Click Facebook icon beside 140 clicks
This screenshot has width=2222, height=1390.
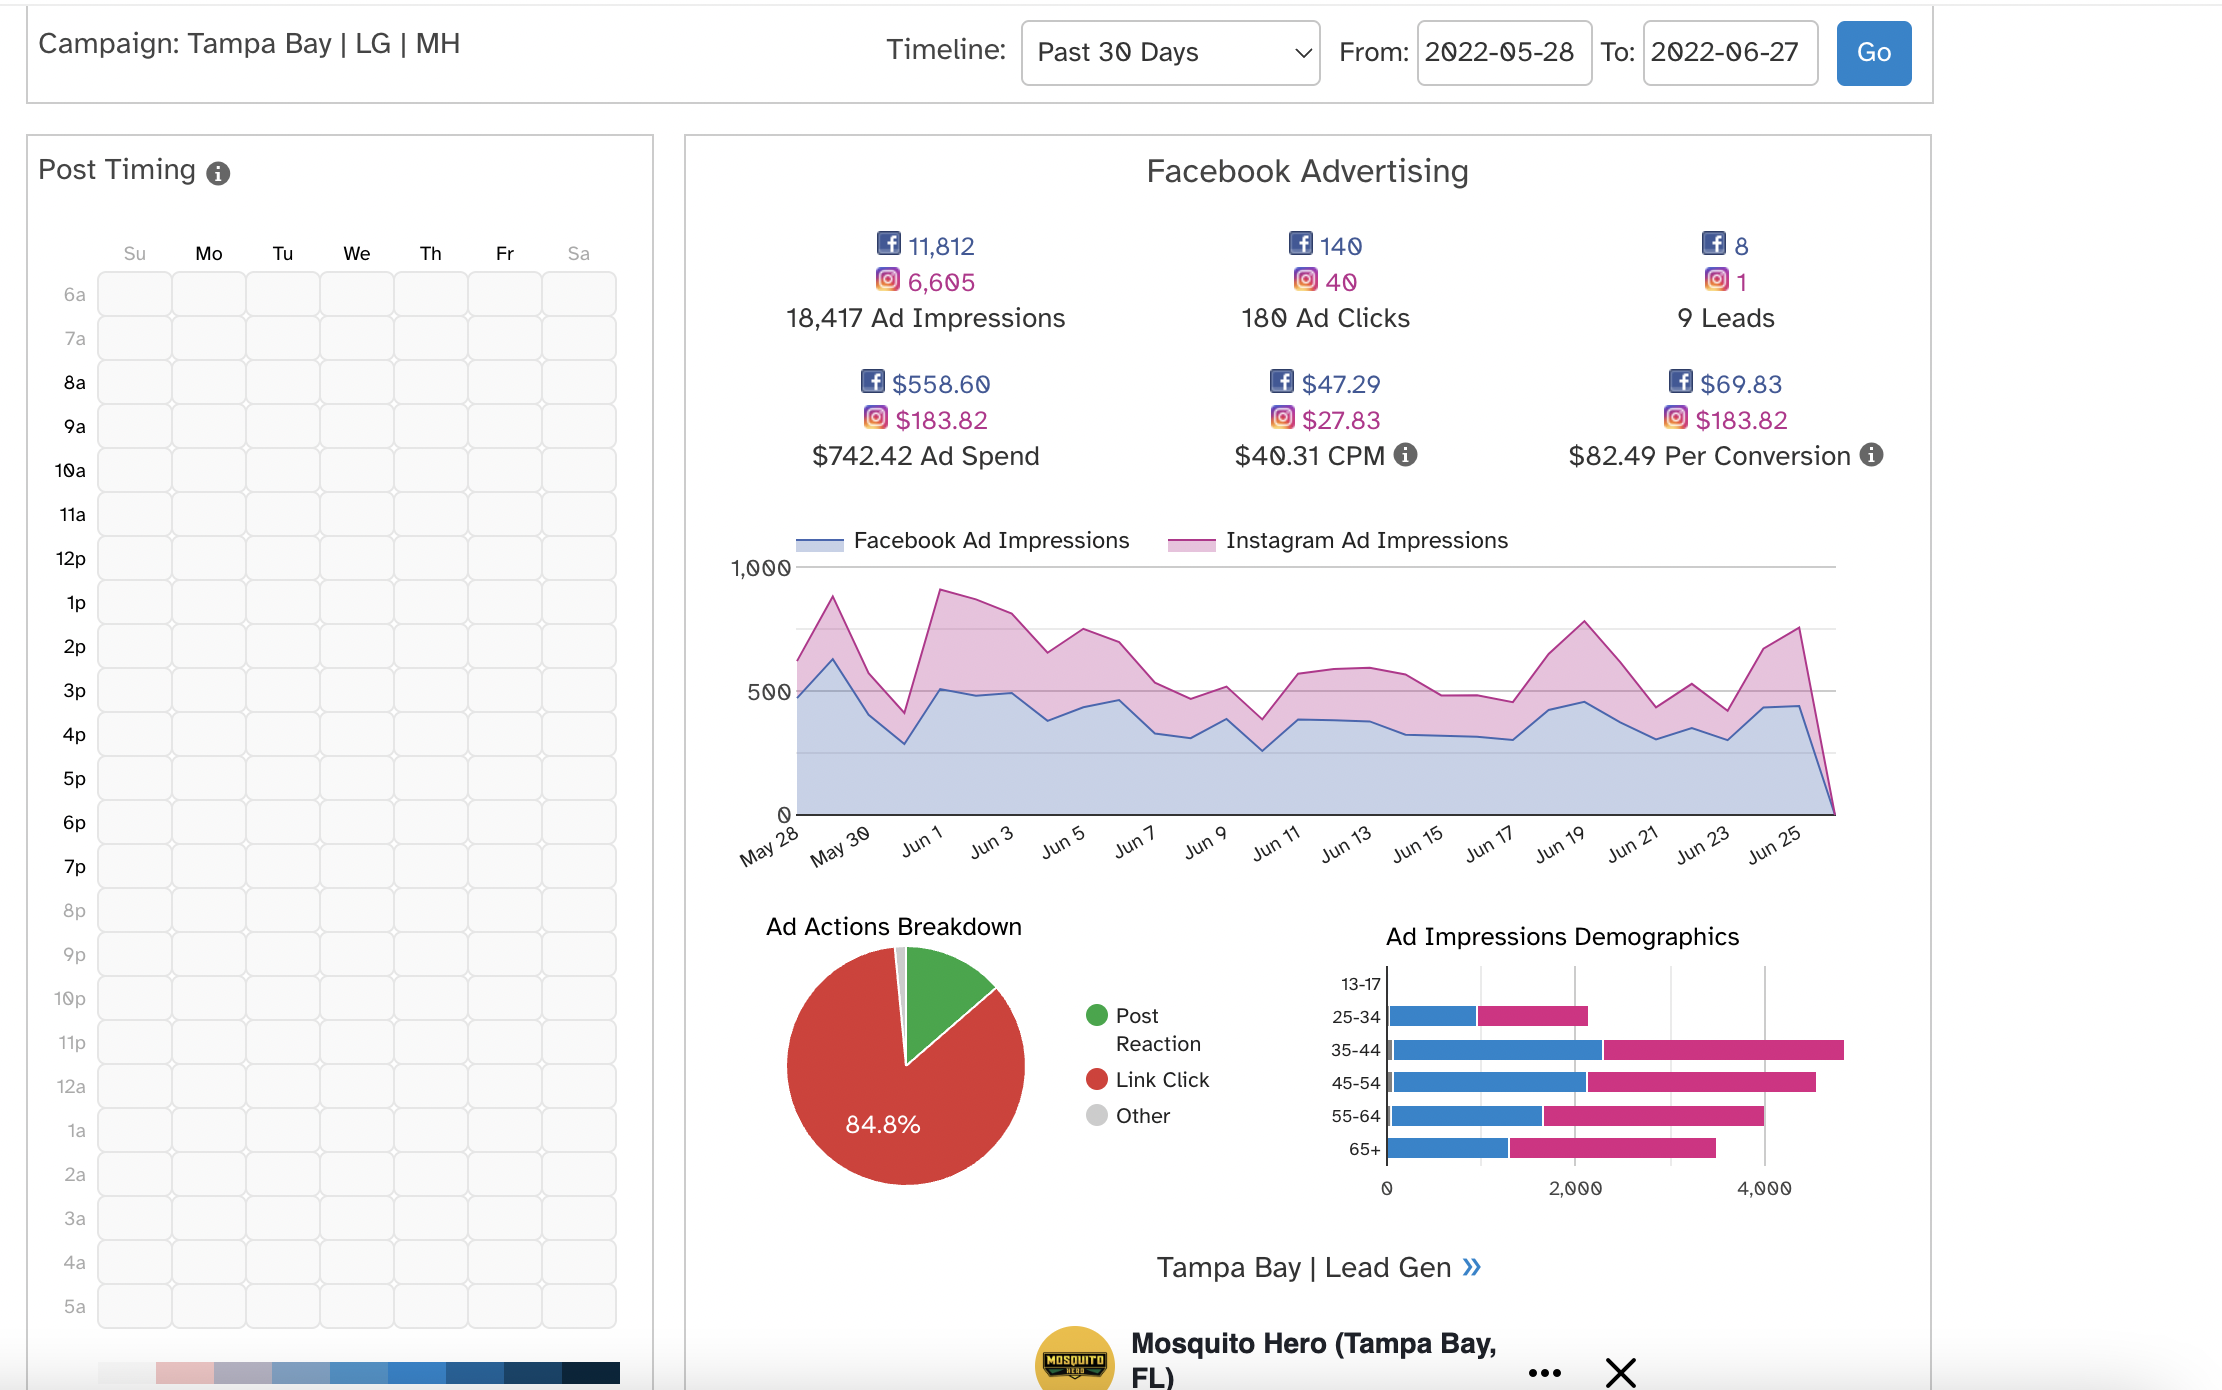click(1300, 243)
